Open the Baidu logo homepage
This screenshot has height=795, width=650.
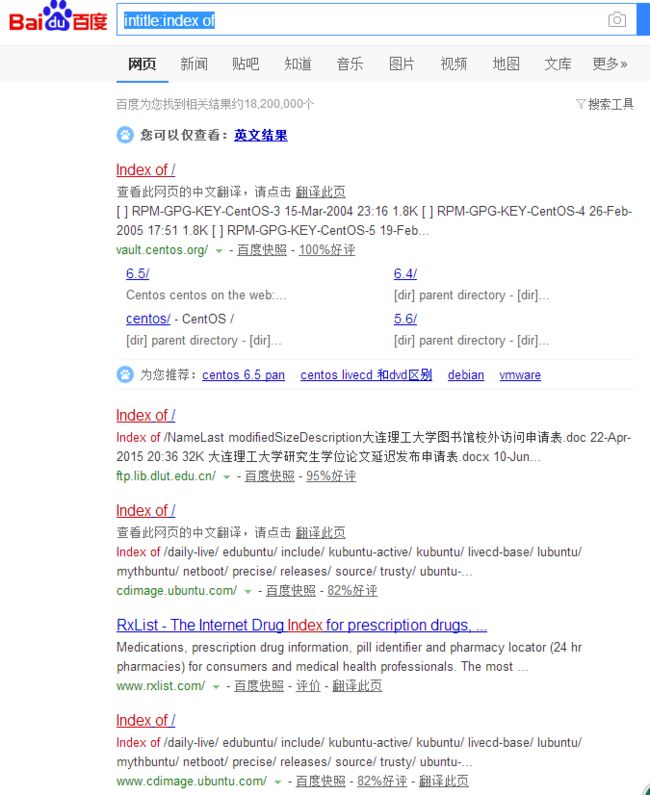(x=58, y=17)
